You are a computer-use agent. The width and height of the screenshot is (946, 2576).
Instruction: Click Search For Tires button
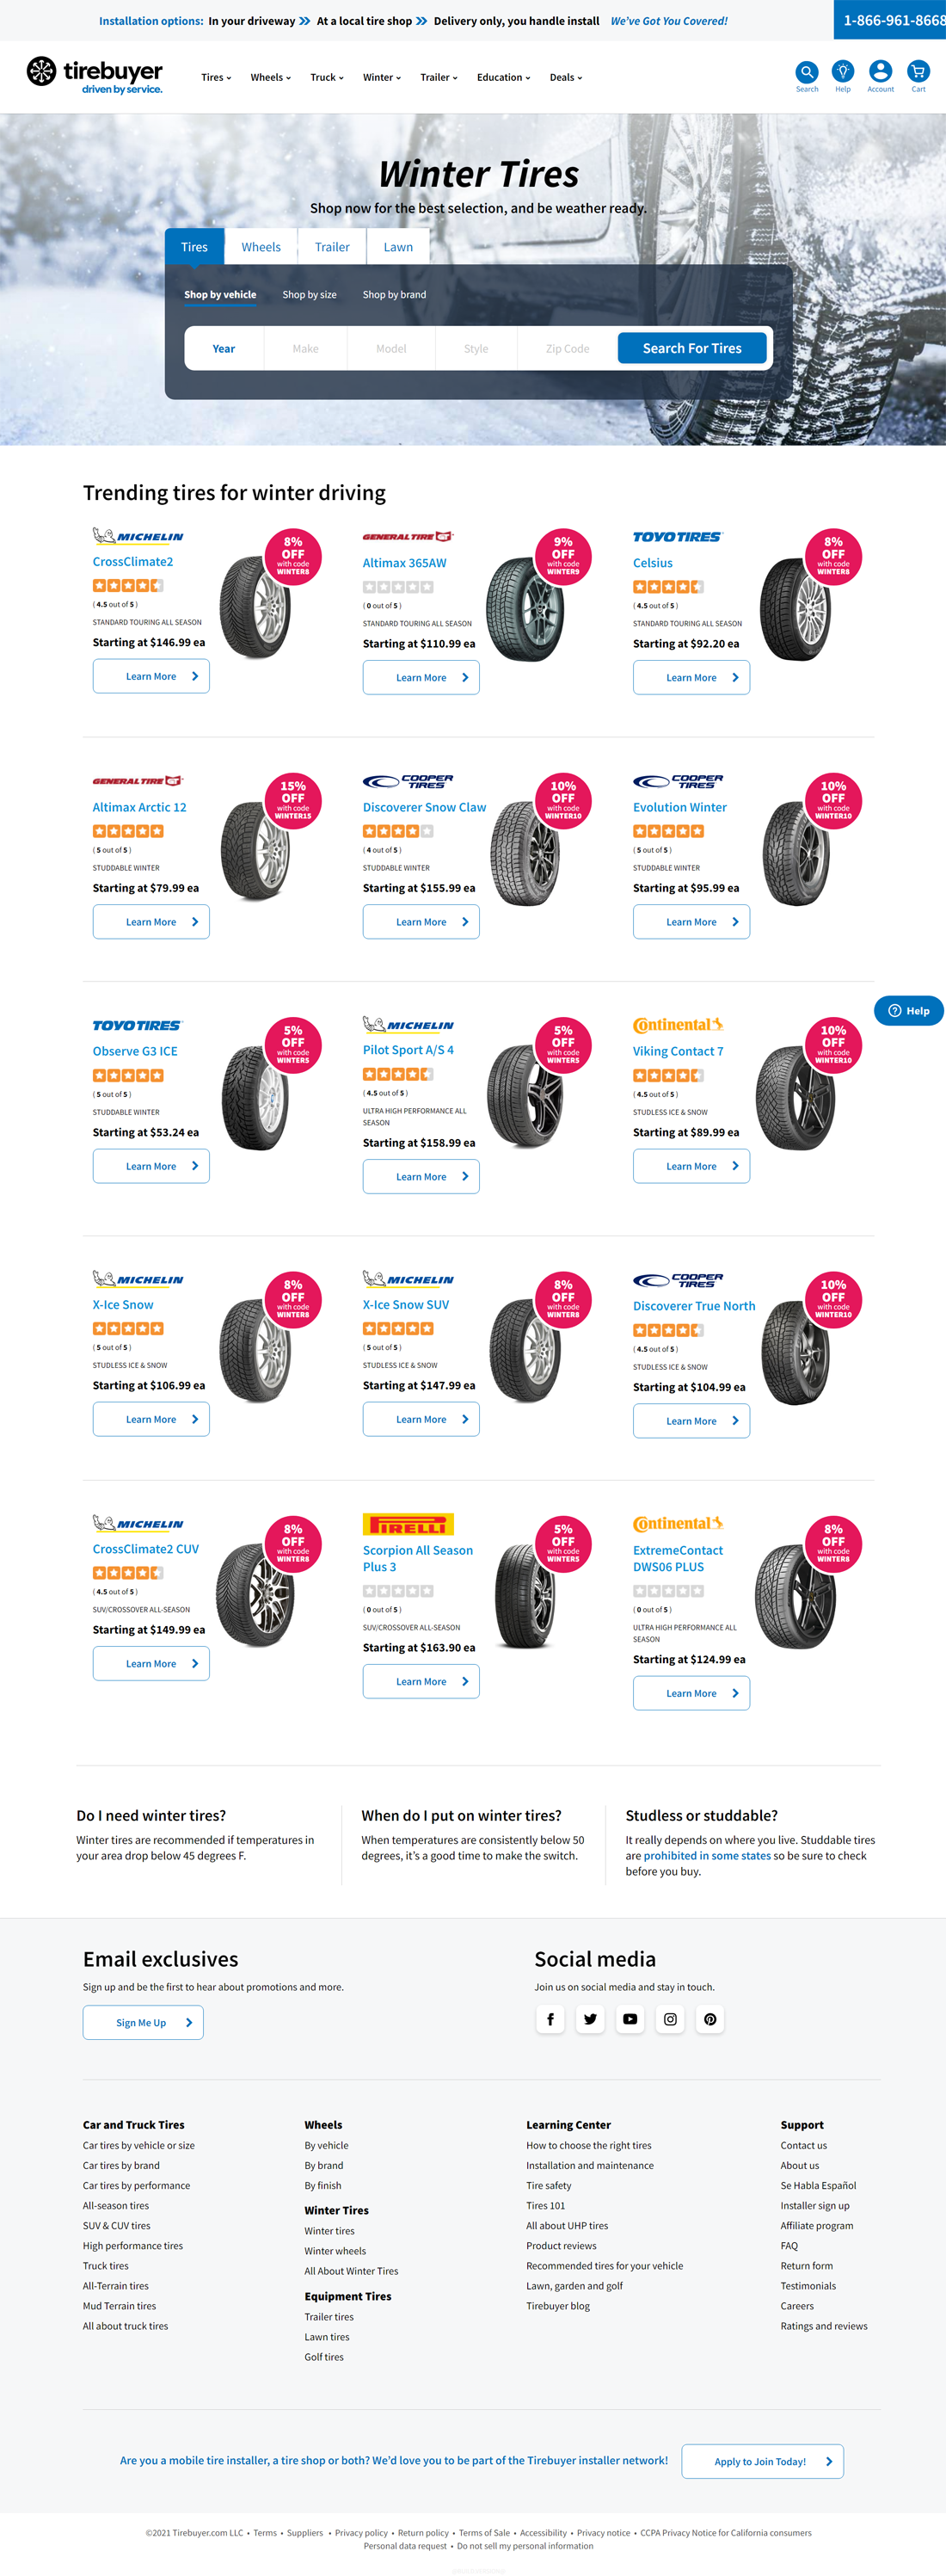(692, 348)
